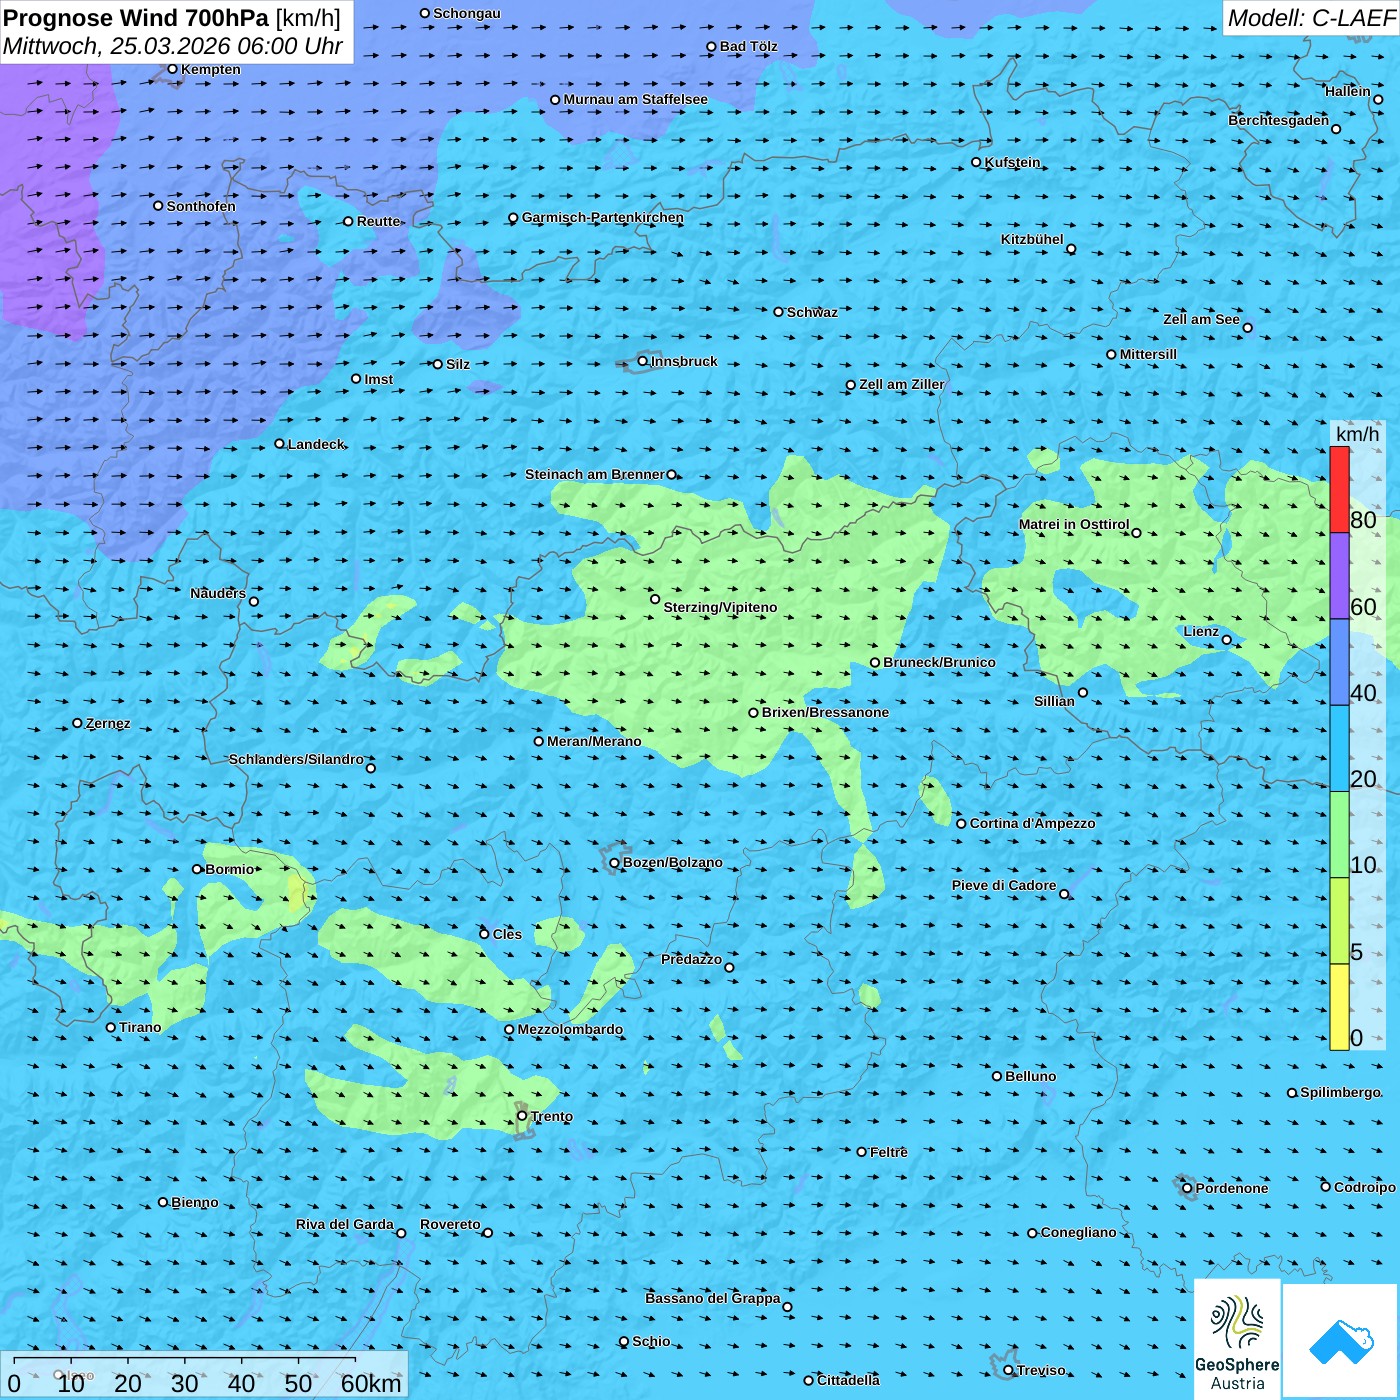Click the GeoSphere Austria logo
1400x1400 pixels.
pyautogui.click(x=1237, y=1340)
